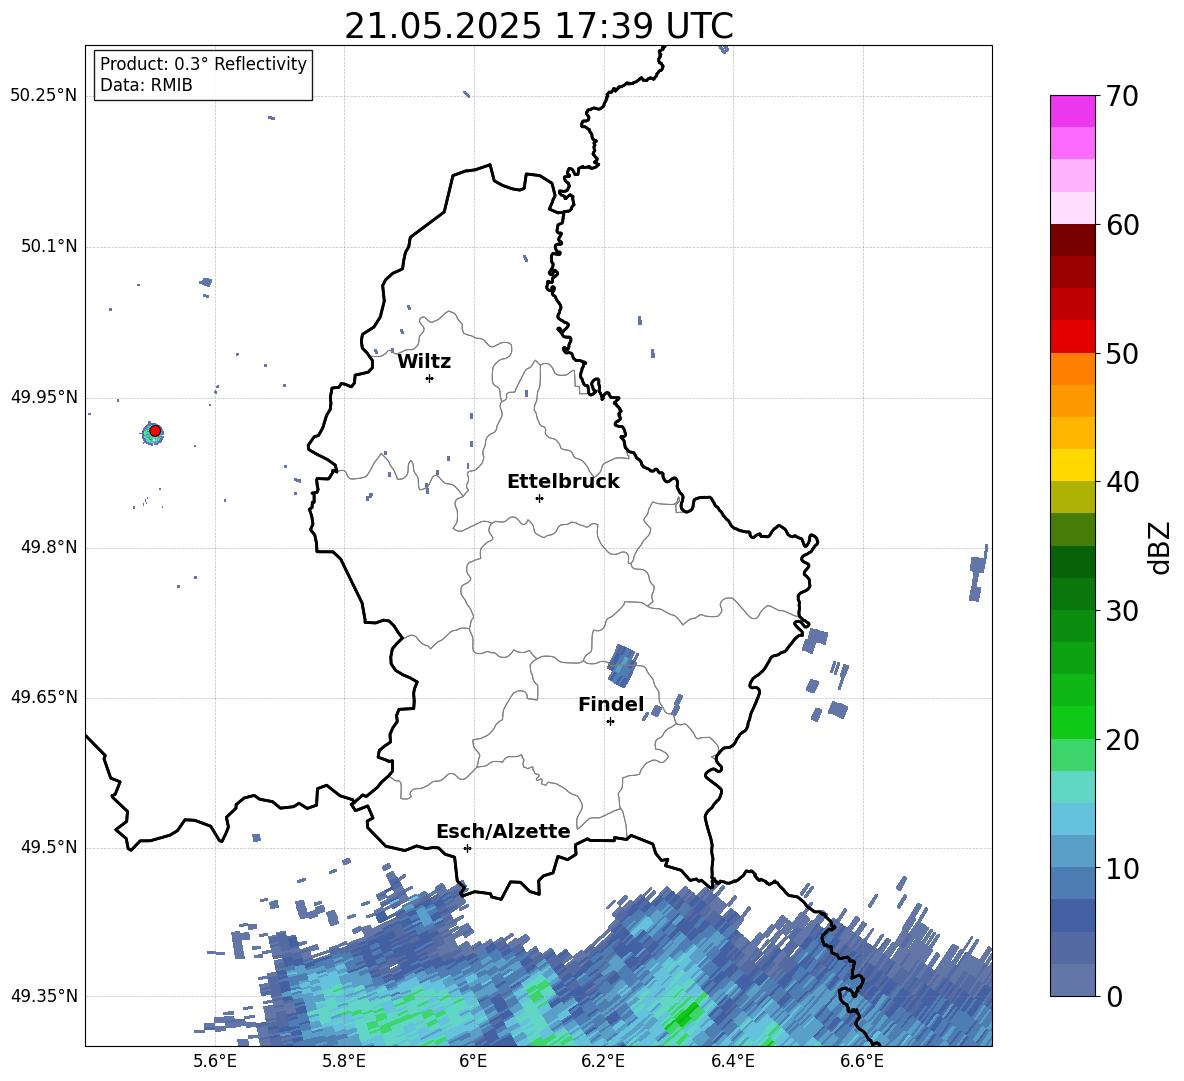Click latitude label 49.5°N
This screenshot has width=1184, height=1081.
click(48, 847)
